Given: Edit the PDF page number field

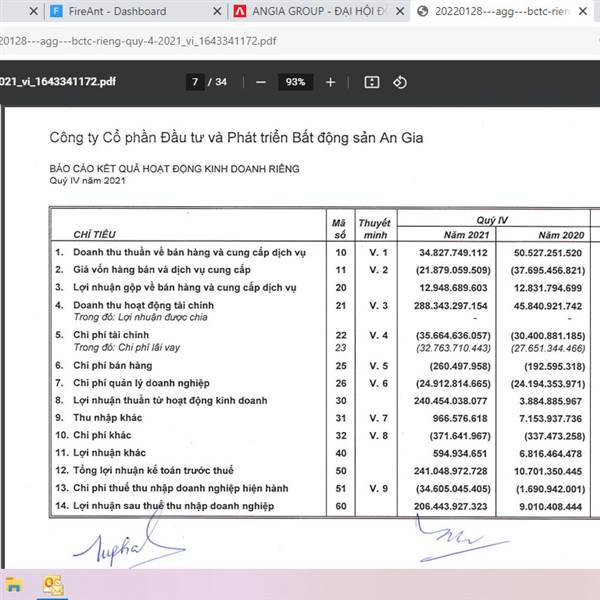Looking at the screenshot, I should [x=195, y=82].
